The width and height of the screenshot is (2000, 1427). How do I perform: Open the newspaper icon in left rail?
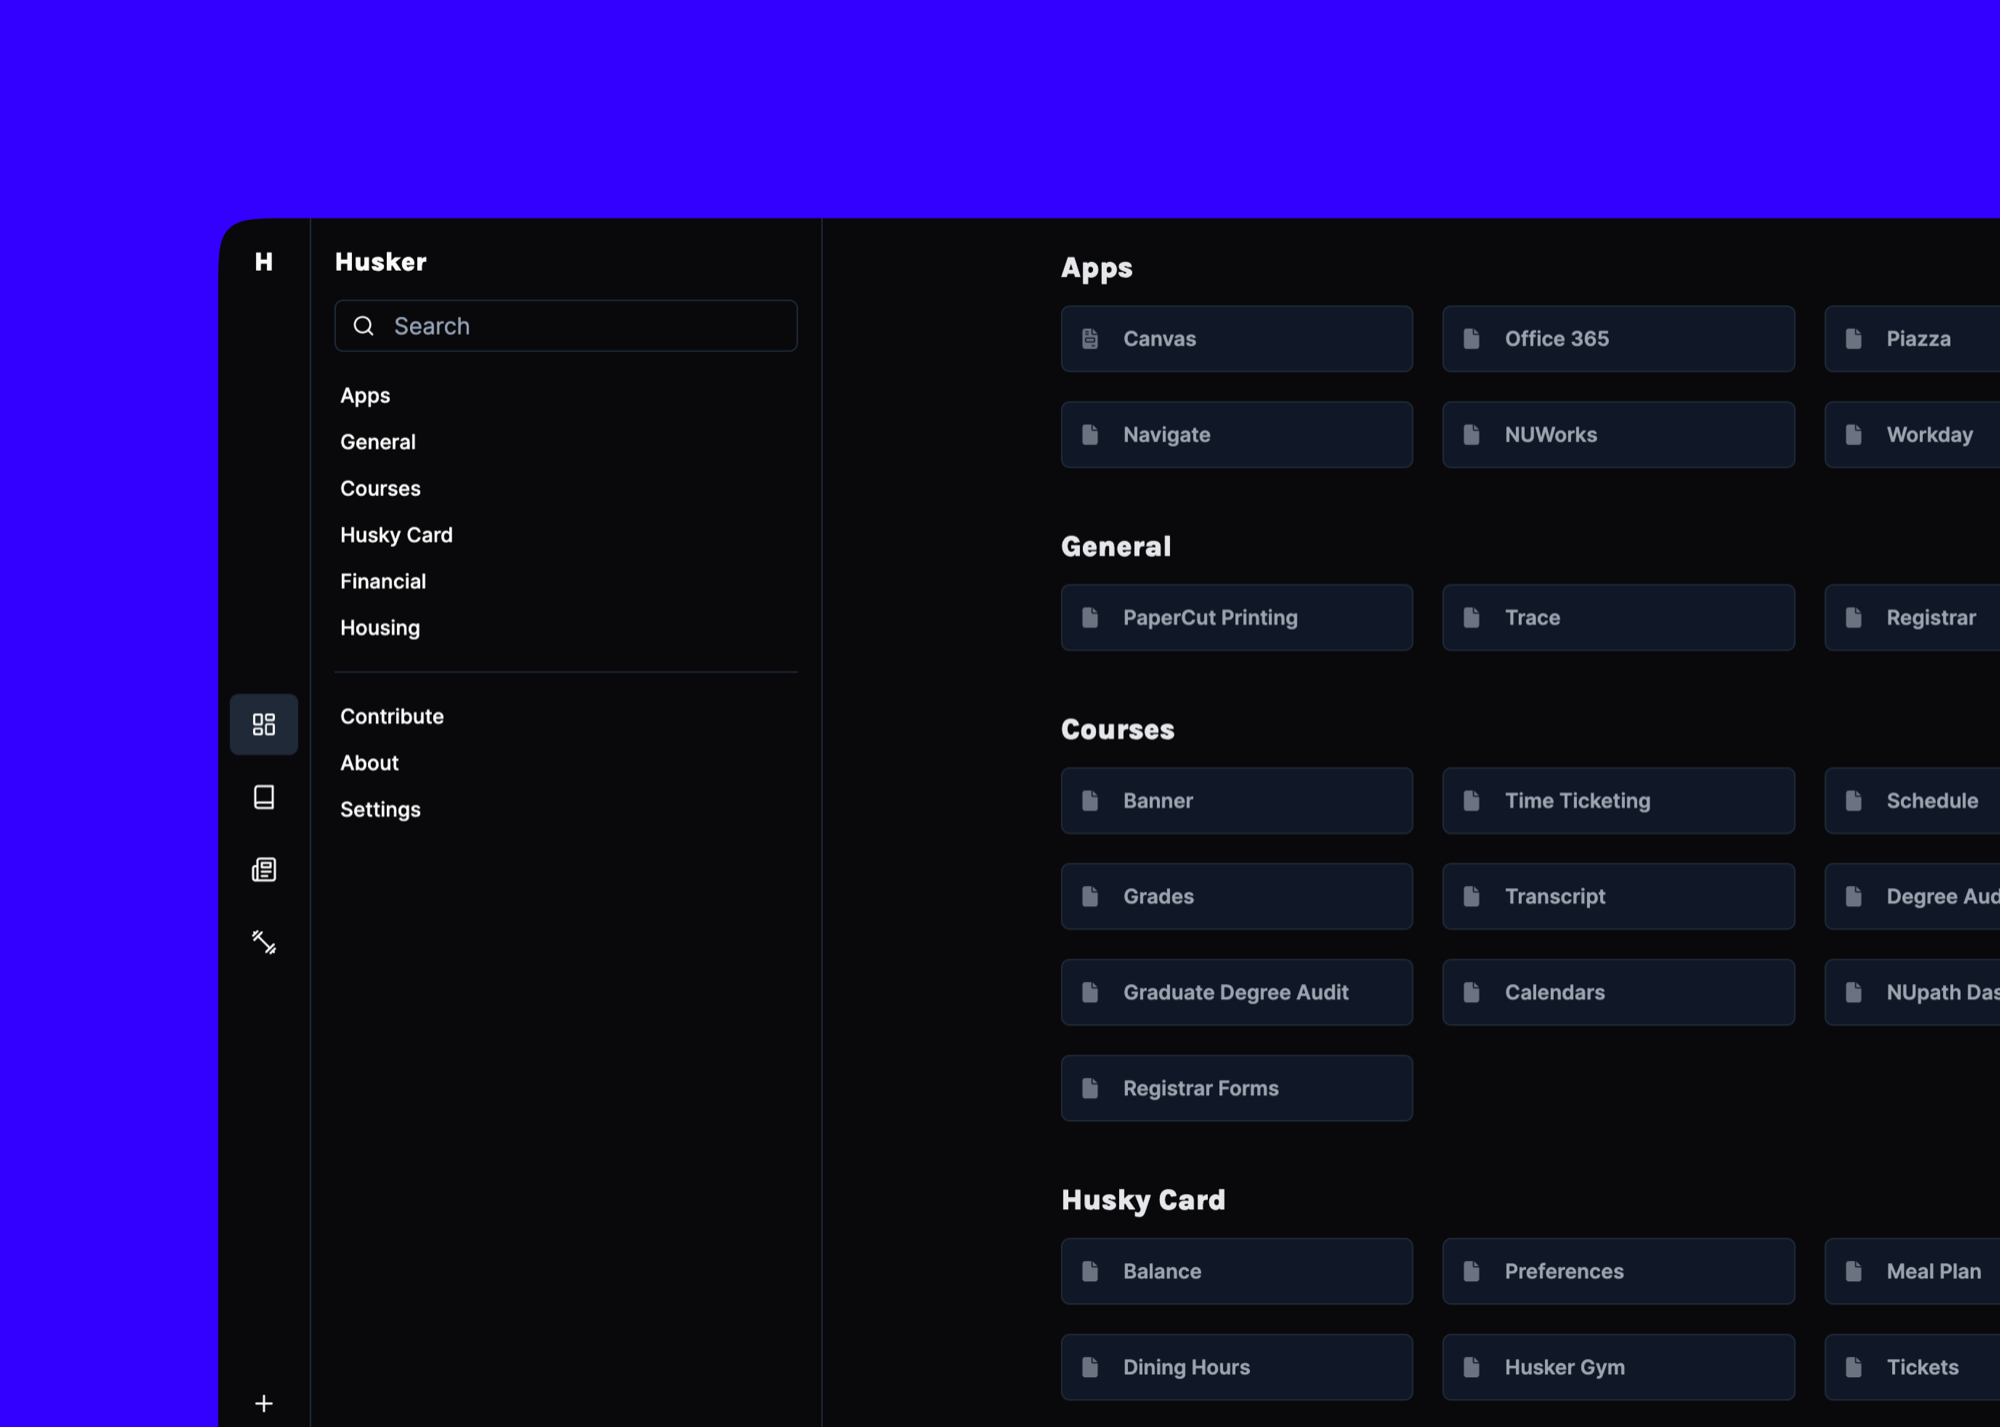click(x=264, y=870)
